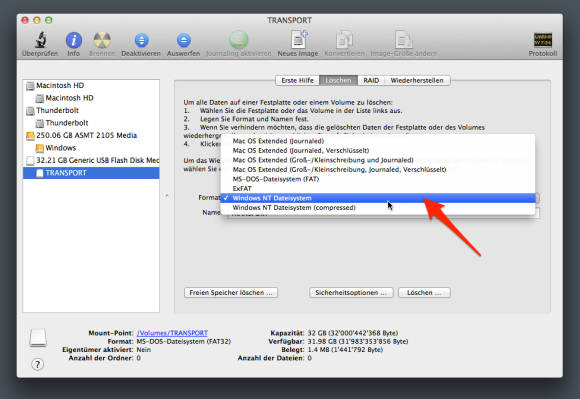Image resolution: width=580 pixels, height=399 pixels.
Task: Click the Verfügbar value 31.98 GB
Action: click(x=358, y=341)
